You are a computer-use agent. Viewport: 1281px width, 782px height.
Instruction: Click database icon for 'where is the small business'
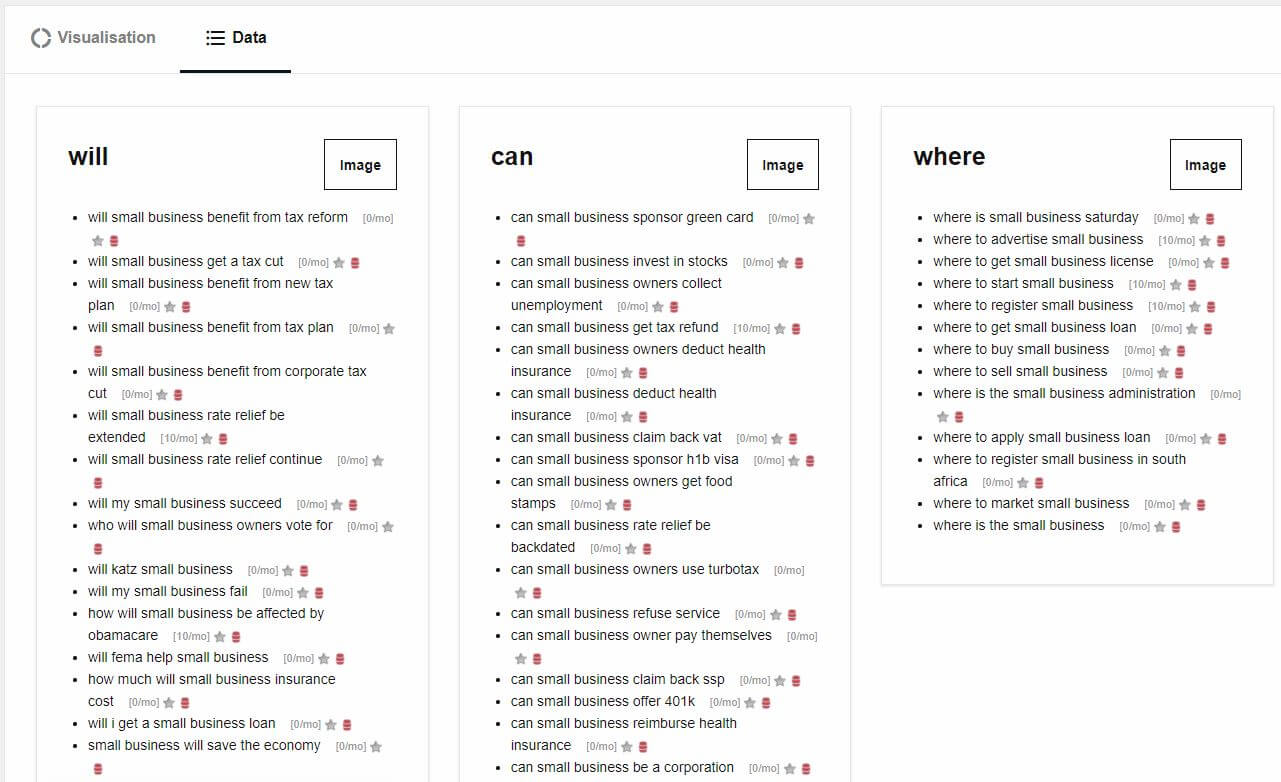tap(1176, 527)
